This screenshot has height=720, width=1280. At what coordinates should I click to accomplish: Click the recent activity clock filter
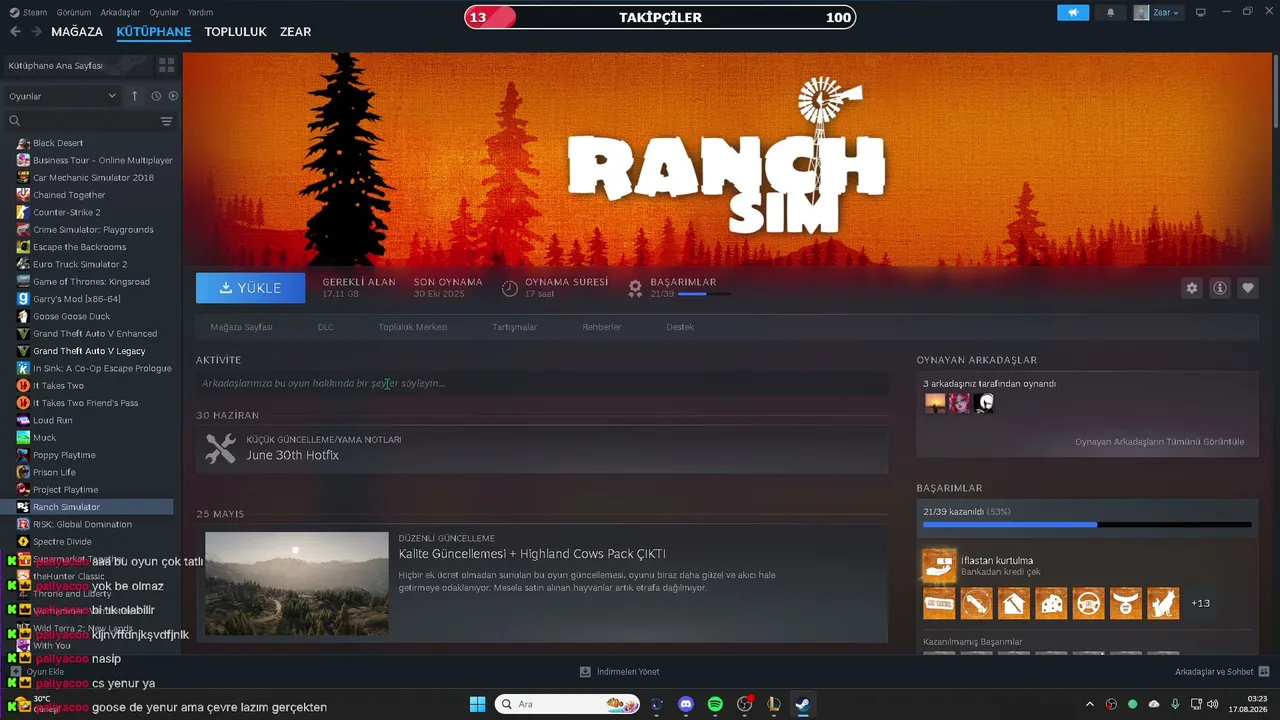tap(156, 96)
